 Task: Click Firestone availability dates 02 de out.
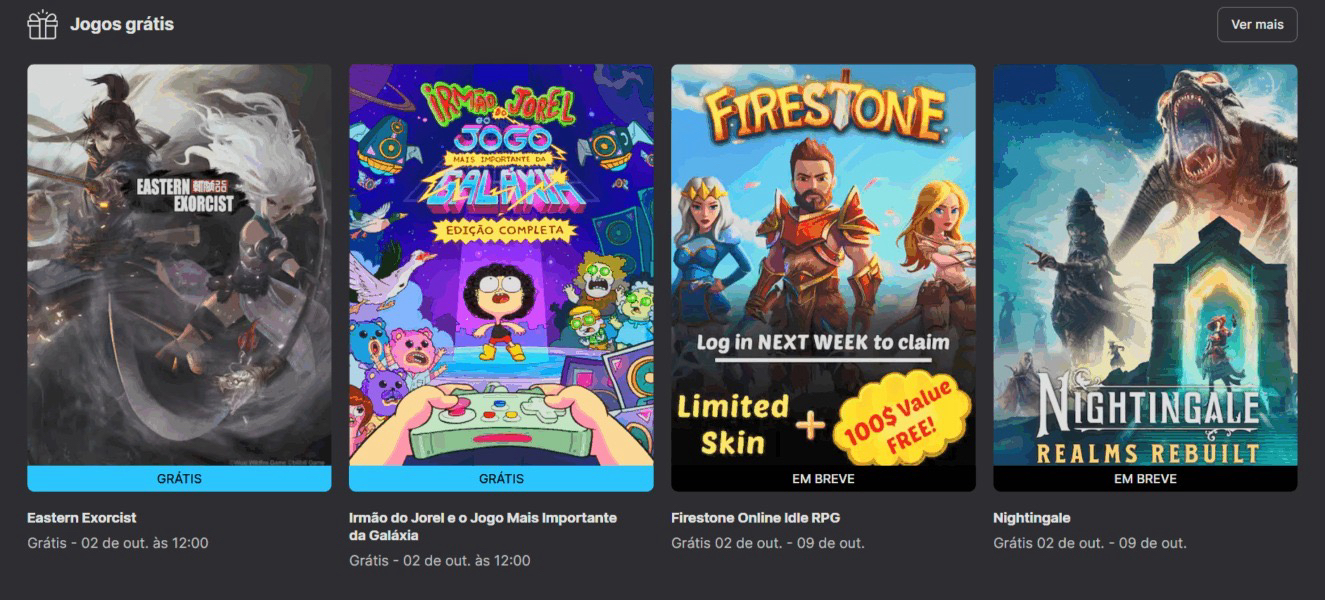768,543
